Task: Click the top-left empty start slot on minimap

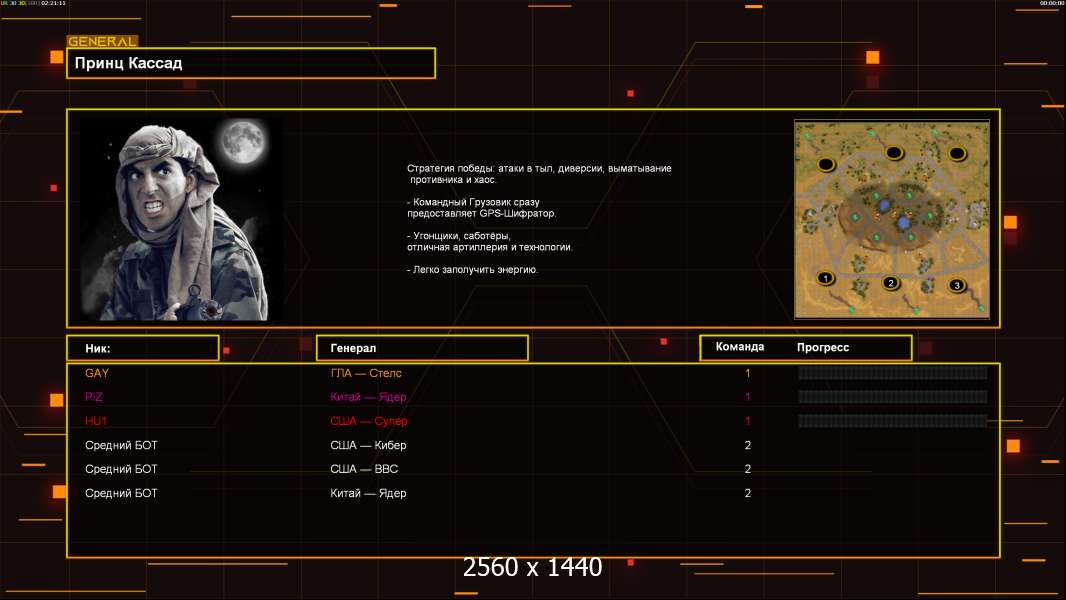Action: click(826, 163)
